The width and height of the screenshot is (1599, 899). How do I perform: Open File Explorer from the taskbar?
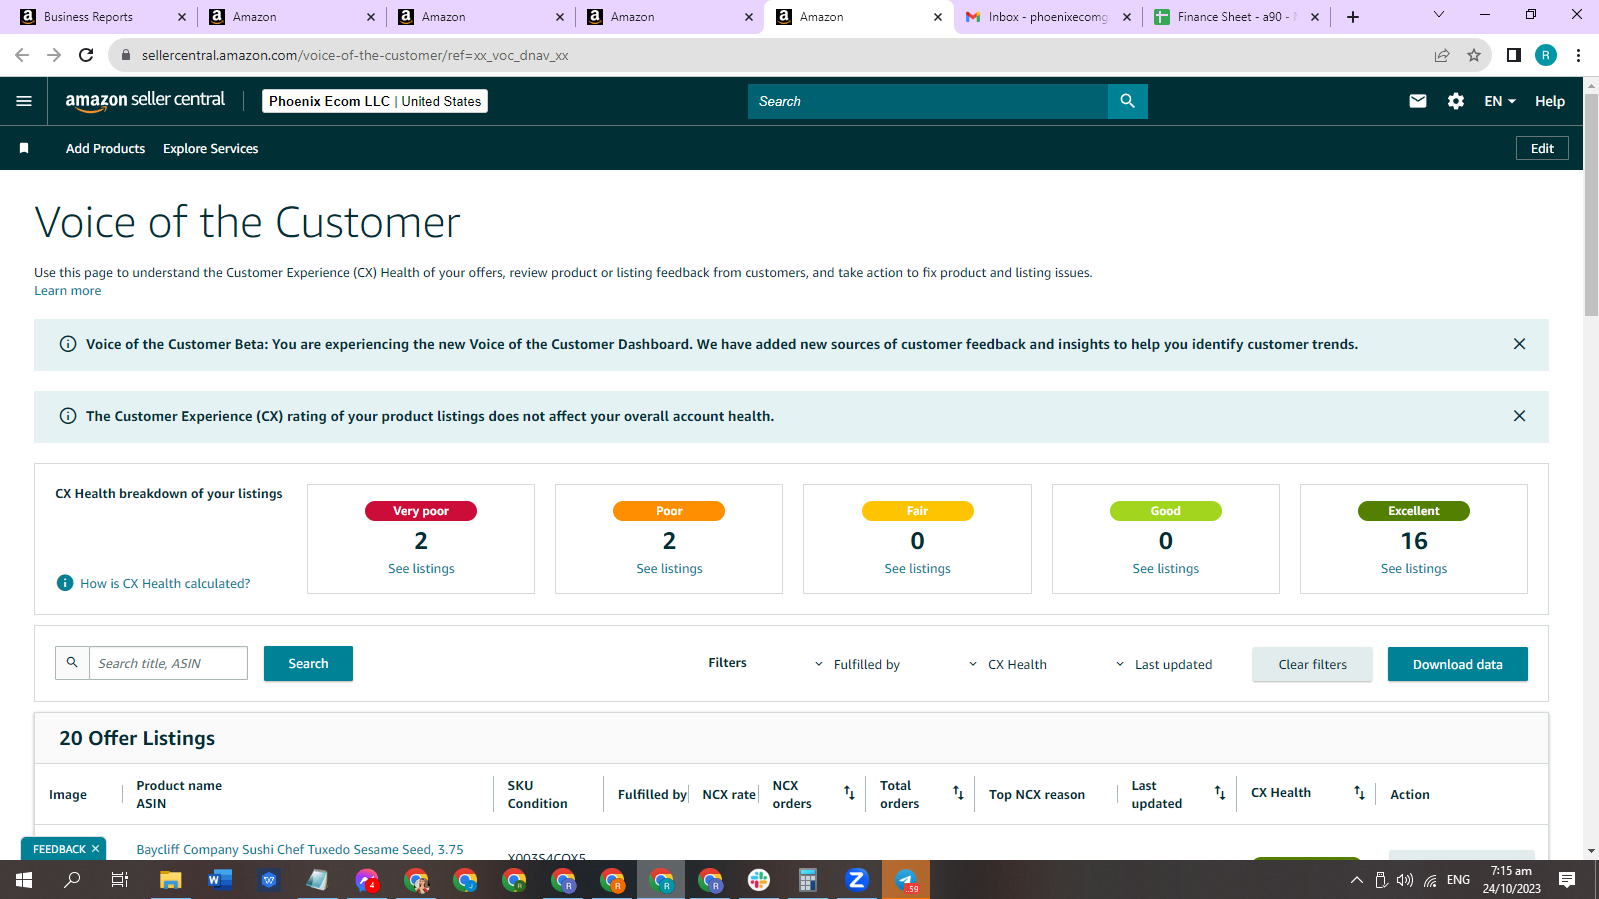click(171, 880)
